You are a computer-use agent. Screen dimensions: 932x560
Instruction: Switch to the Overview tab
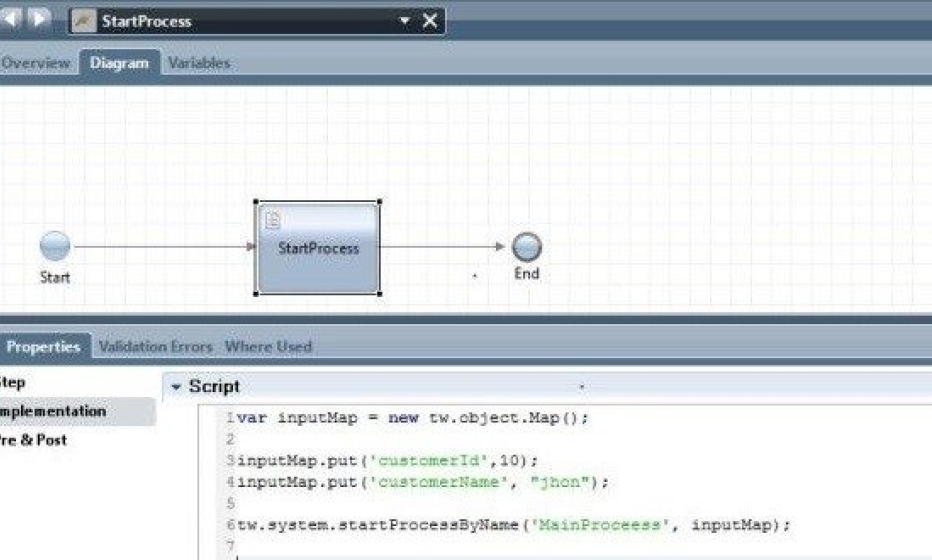35,63
